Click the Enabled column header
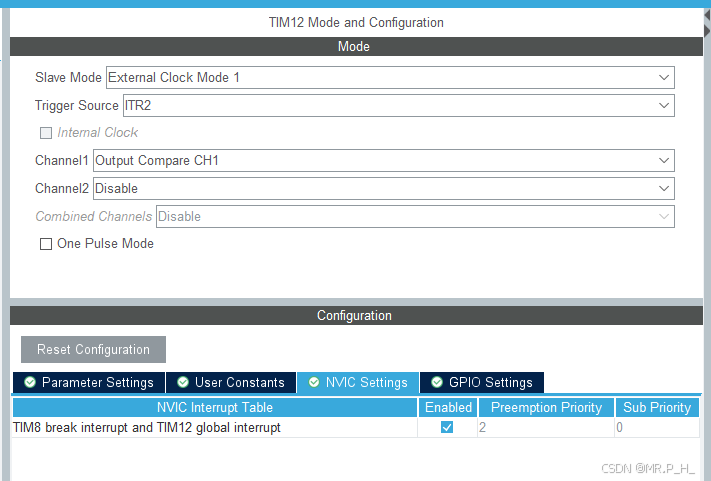This screenshot has height=481, width=711. coord(448,408)
